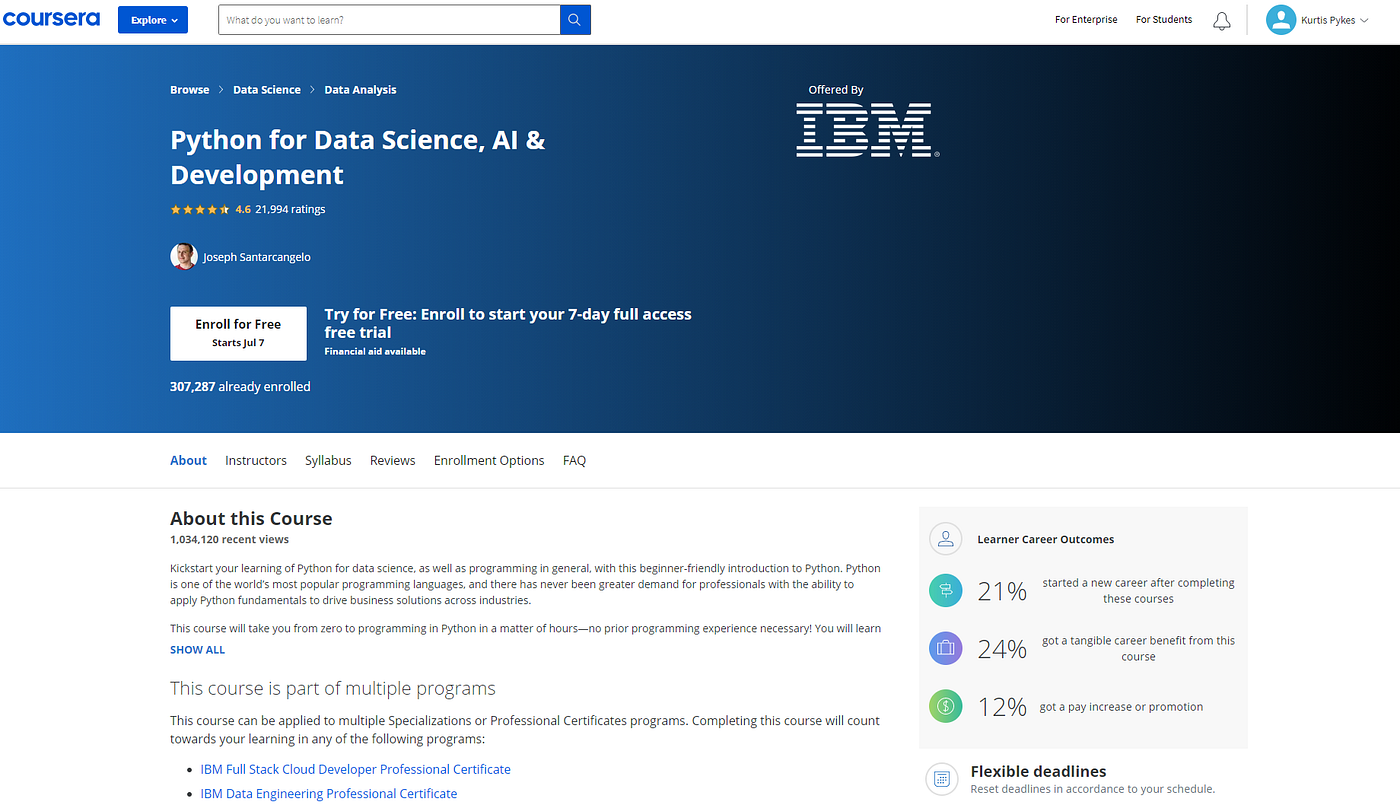The height and width of the screenshot is (805, 1400).
Task: Click the pay increase dollar icon
Action: (x=945, y=706)
